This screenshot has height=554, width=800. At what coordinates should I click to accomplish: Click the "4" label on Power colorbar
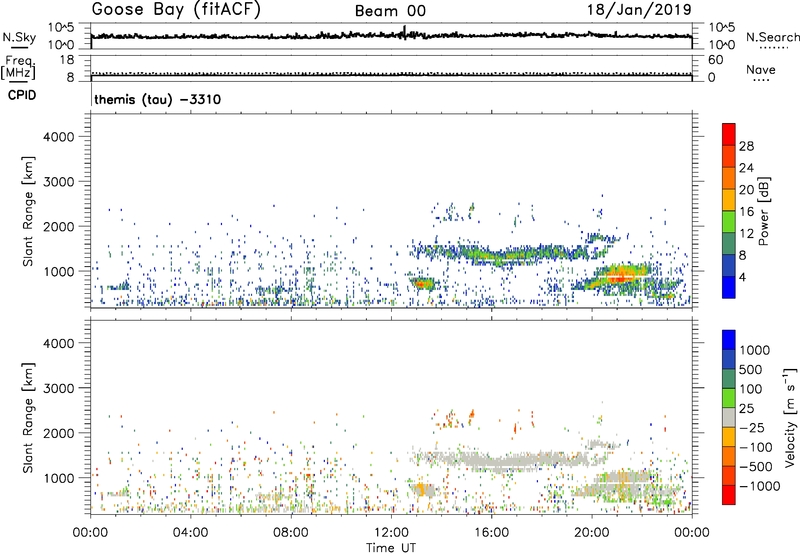tap(743, 277)
